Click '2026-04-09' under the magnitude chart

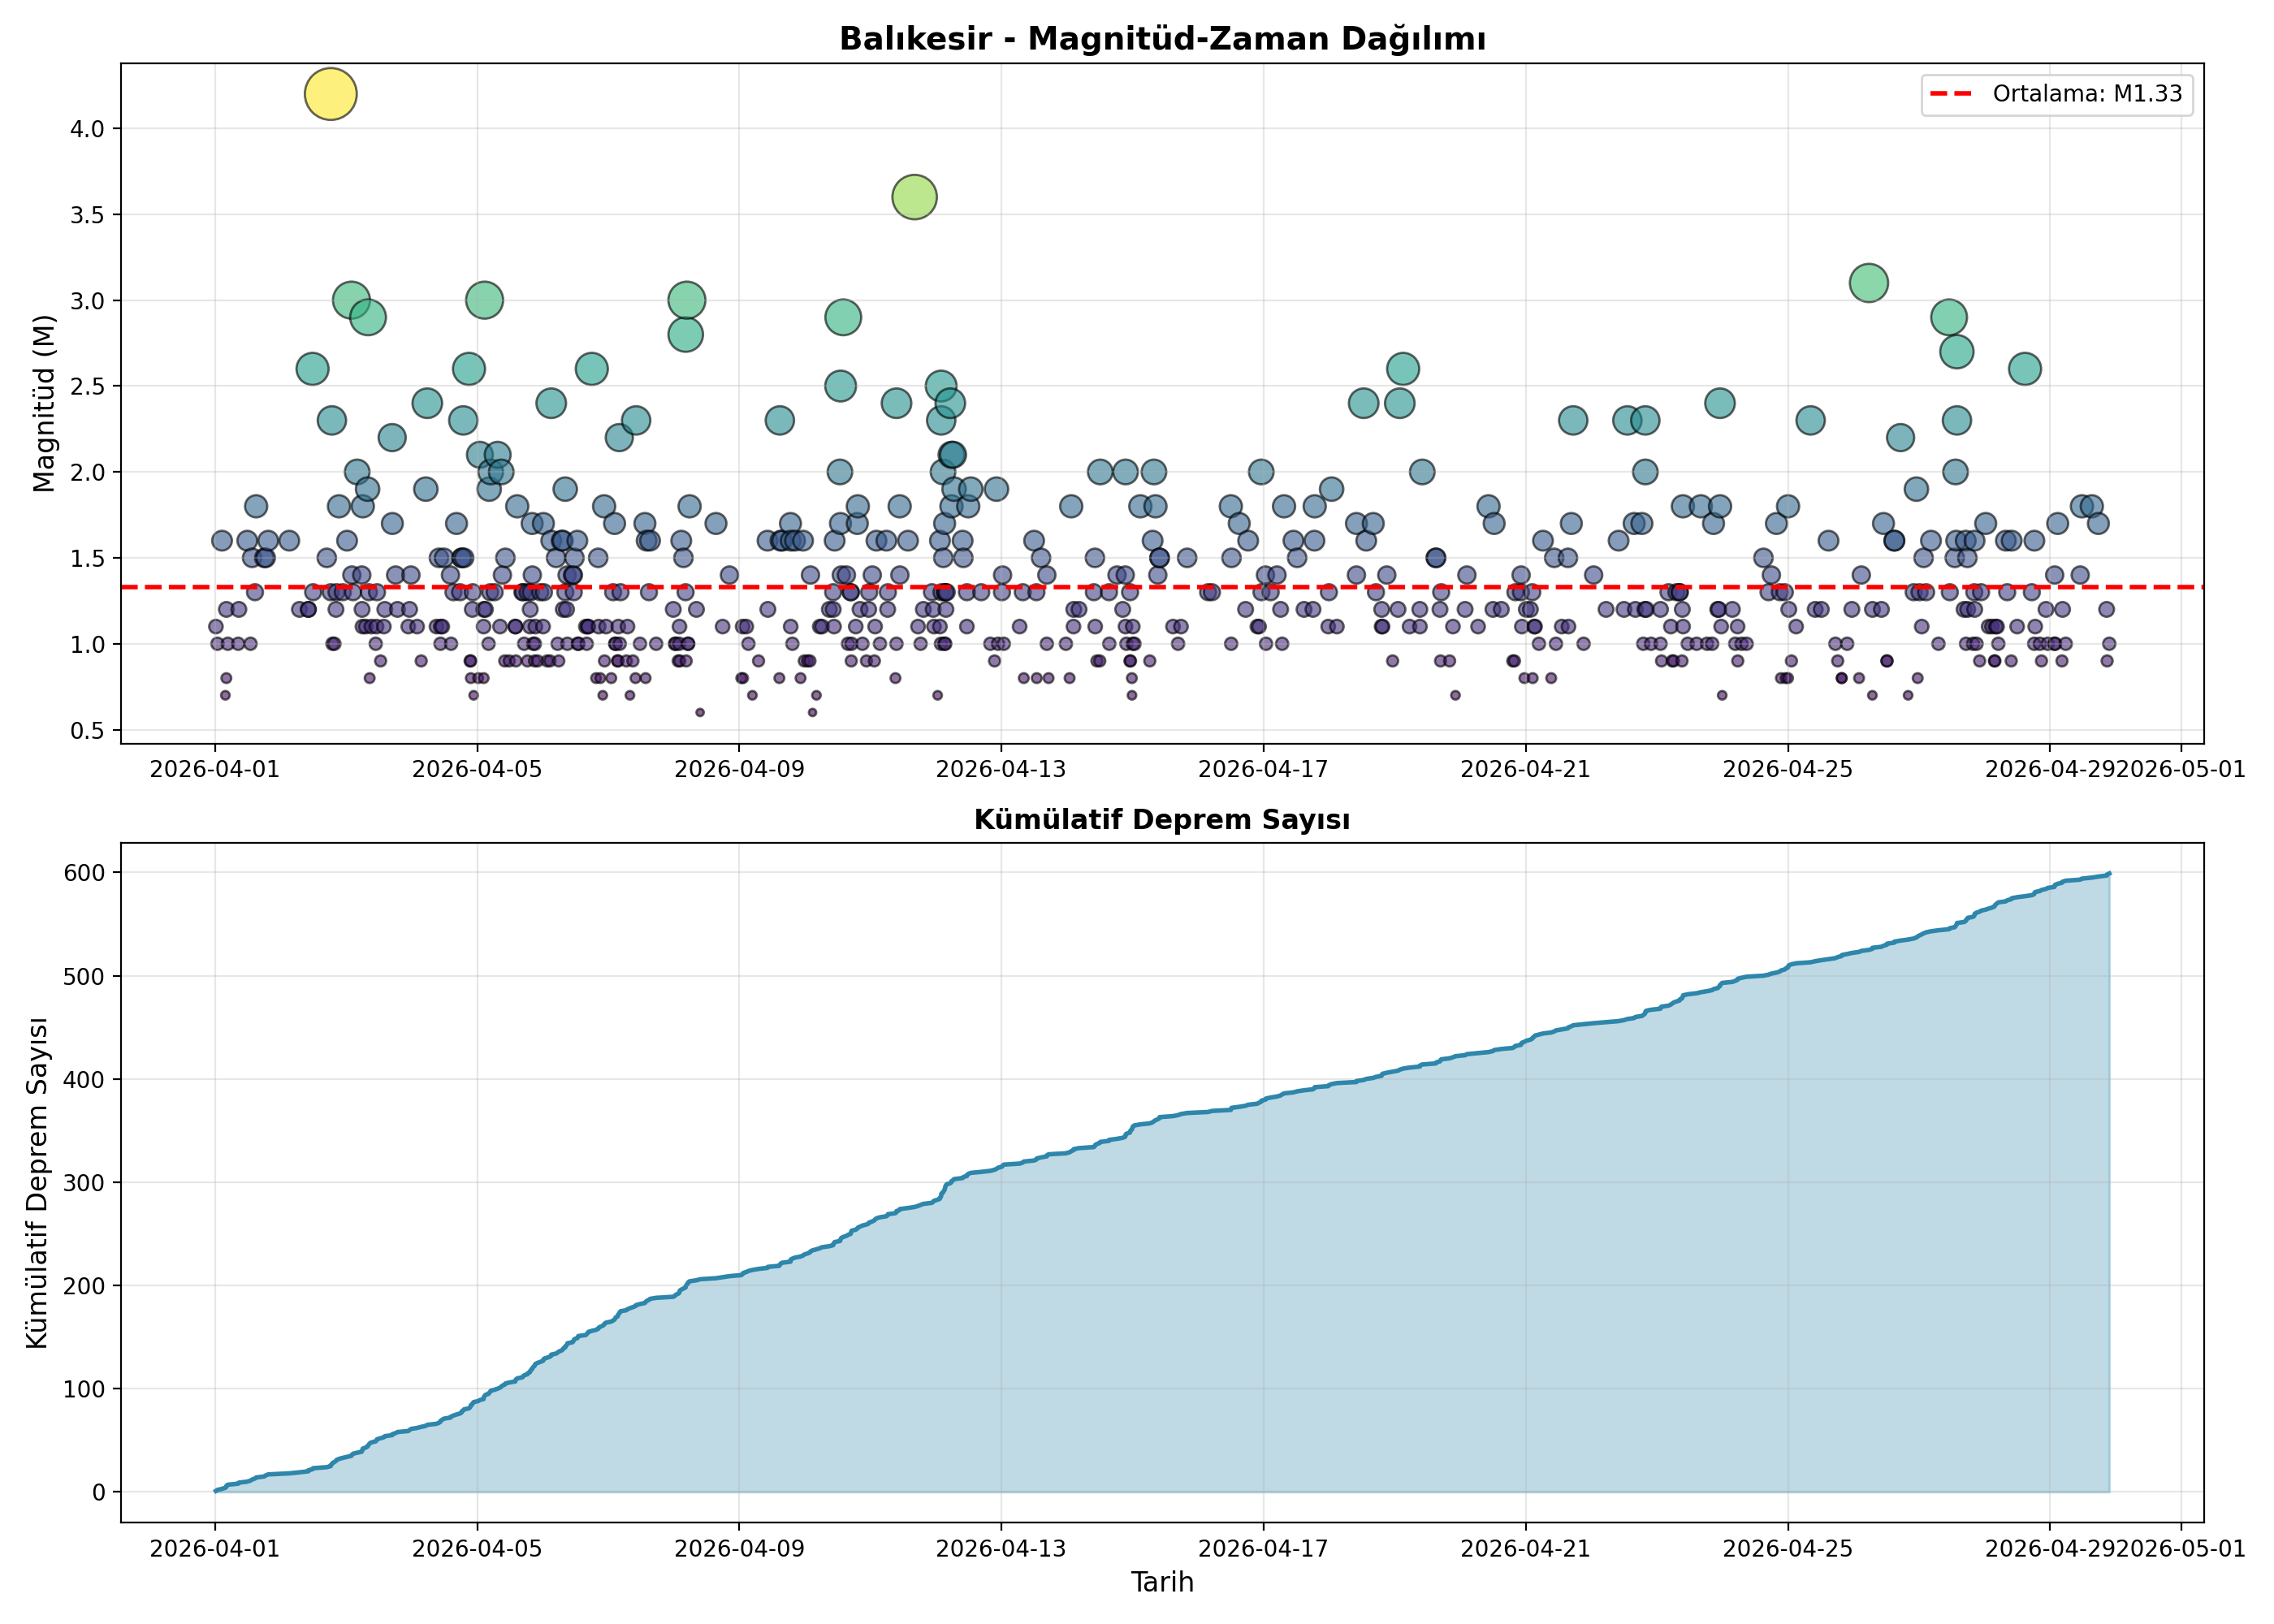point(739,769)
